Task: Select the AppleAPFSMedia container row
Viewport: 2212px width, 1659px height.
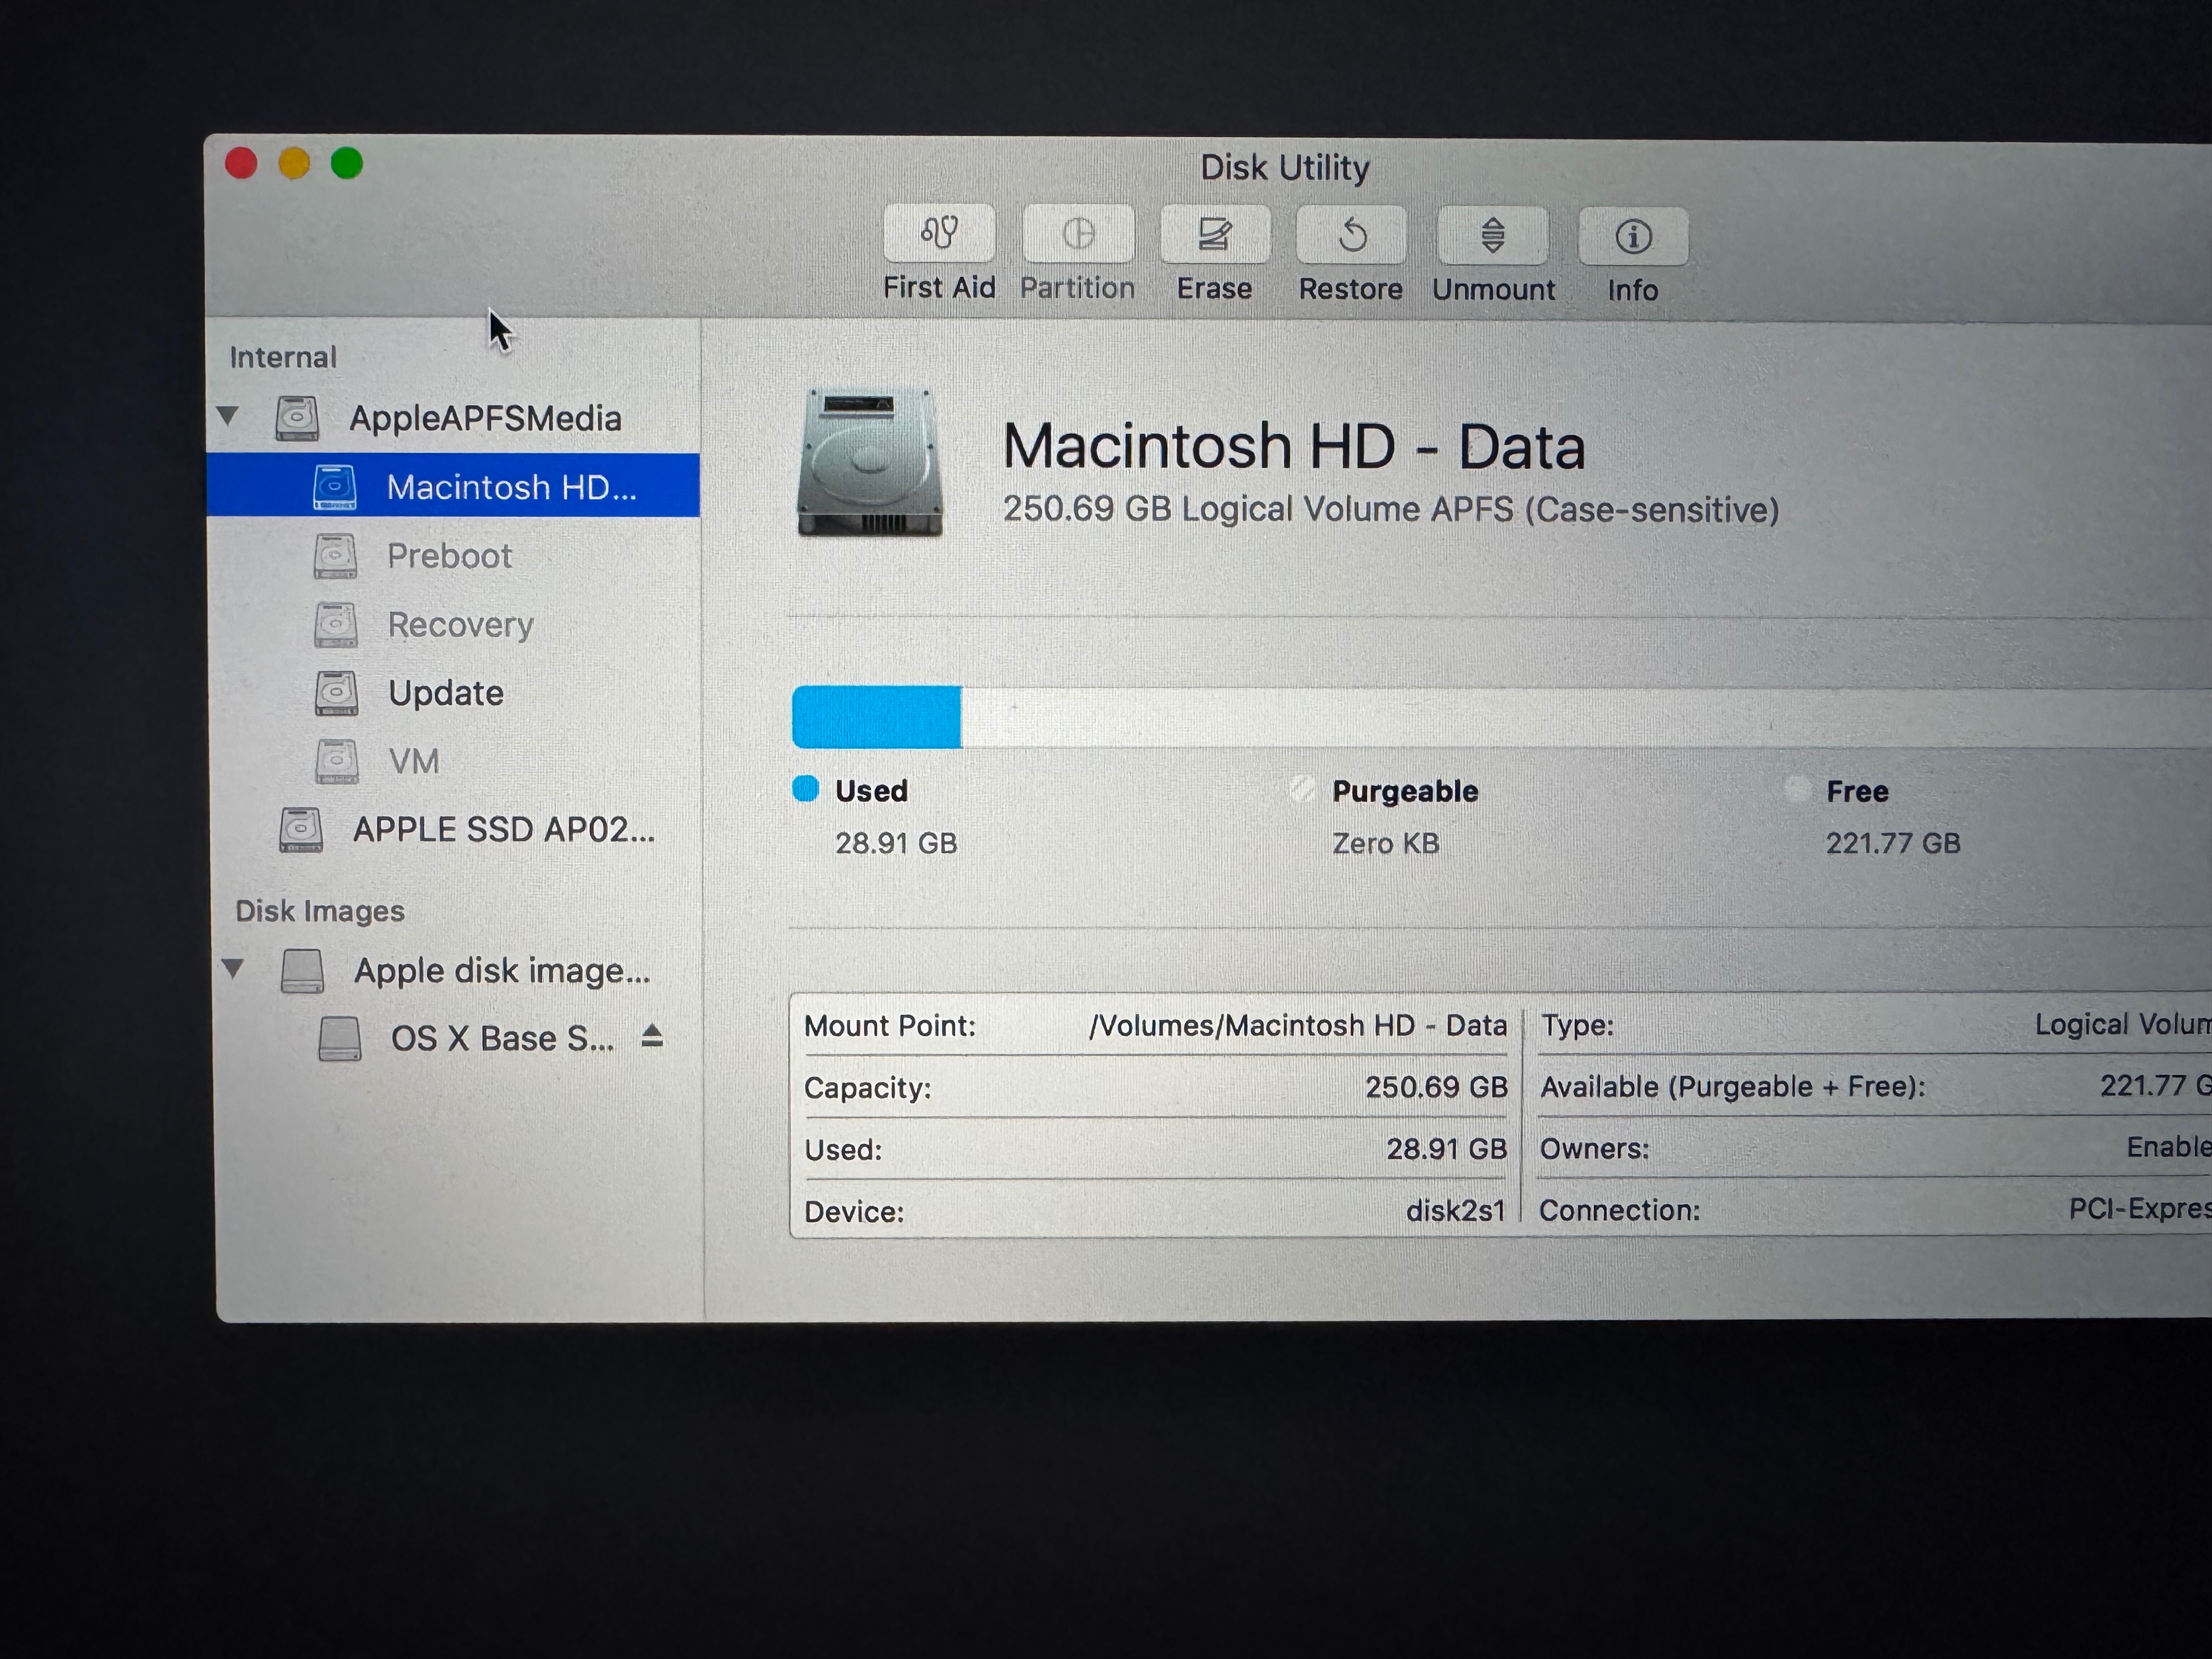Action: point(453,418)
